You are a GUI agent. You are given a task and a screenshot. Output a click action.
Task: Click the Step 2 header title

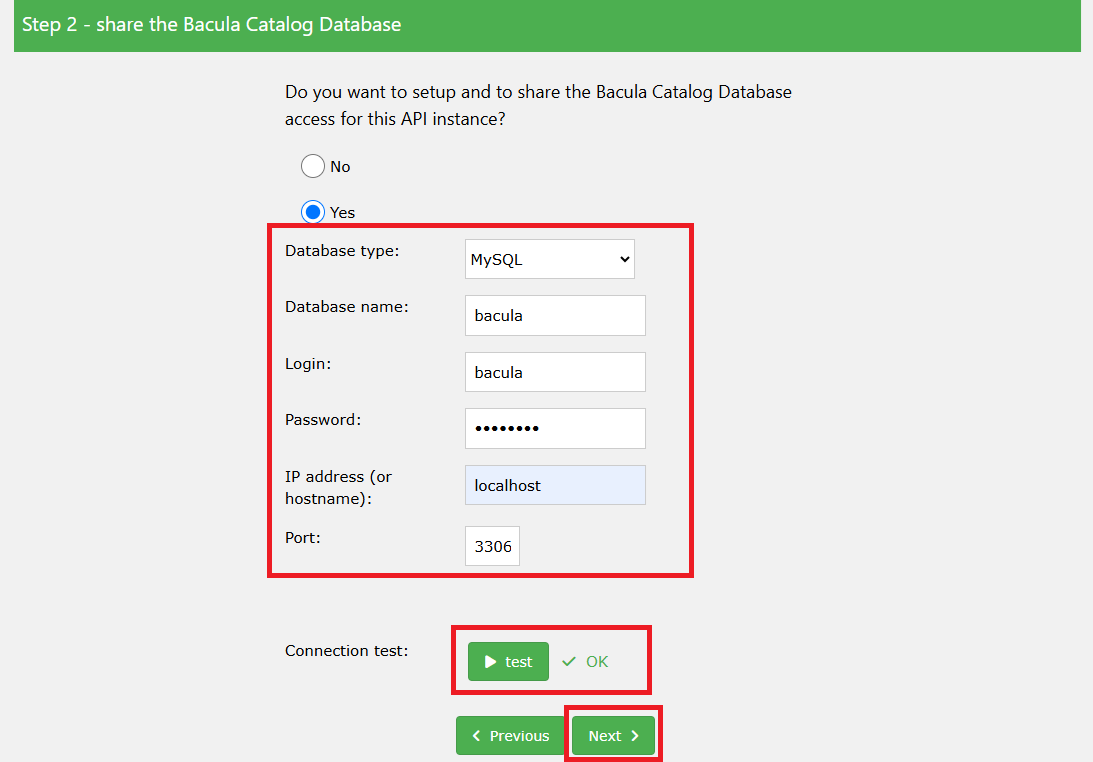click(211, 24)
